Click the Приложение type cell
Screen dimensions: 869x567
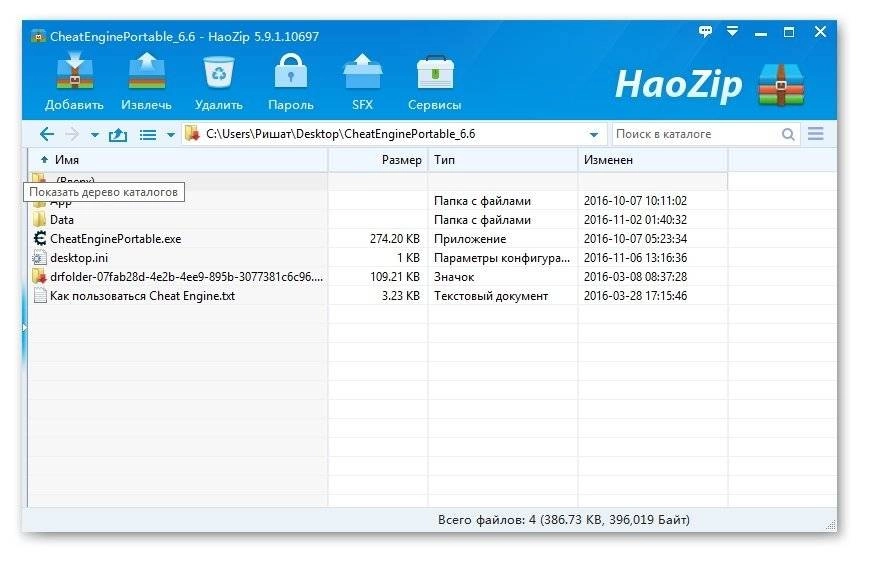[470, 239]
